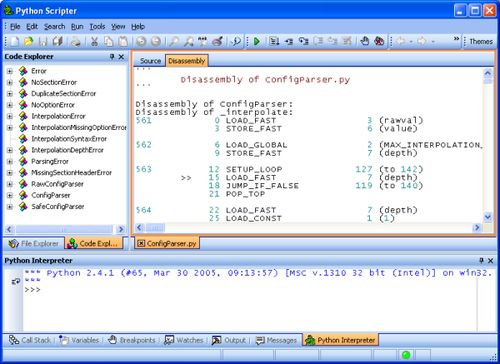Click the Cut scissors icon

[x=94, y=41]
